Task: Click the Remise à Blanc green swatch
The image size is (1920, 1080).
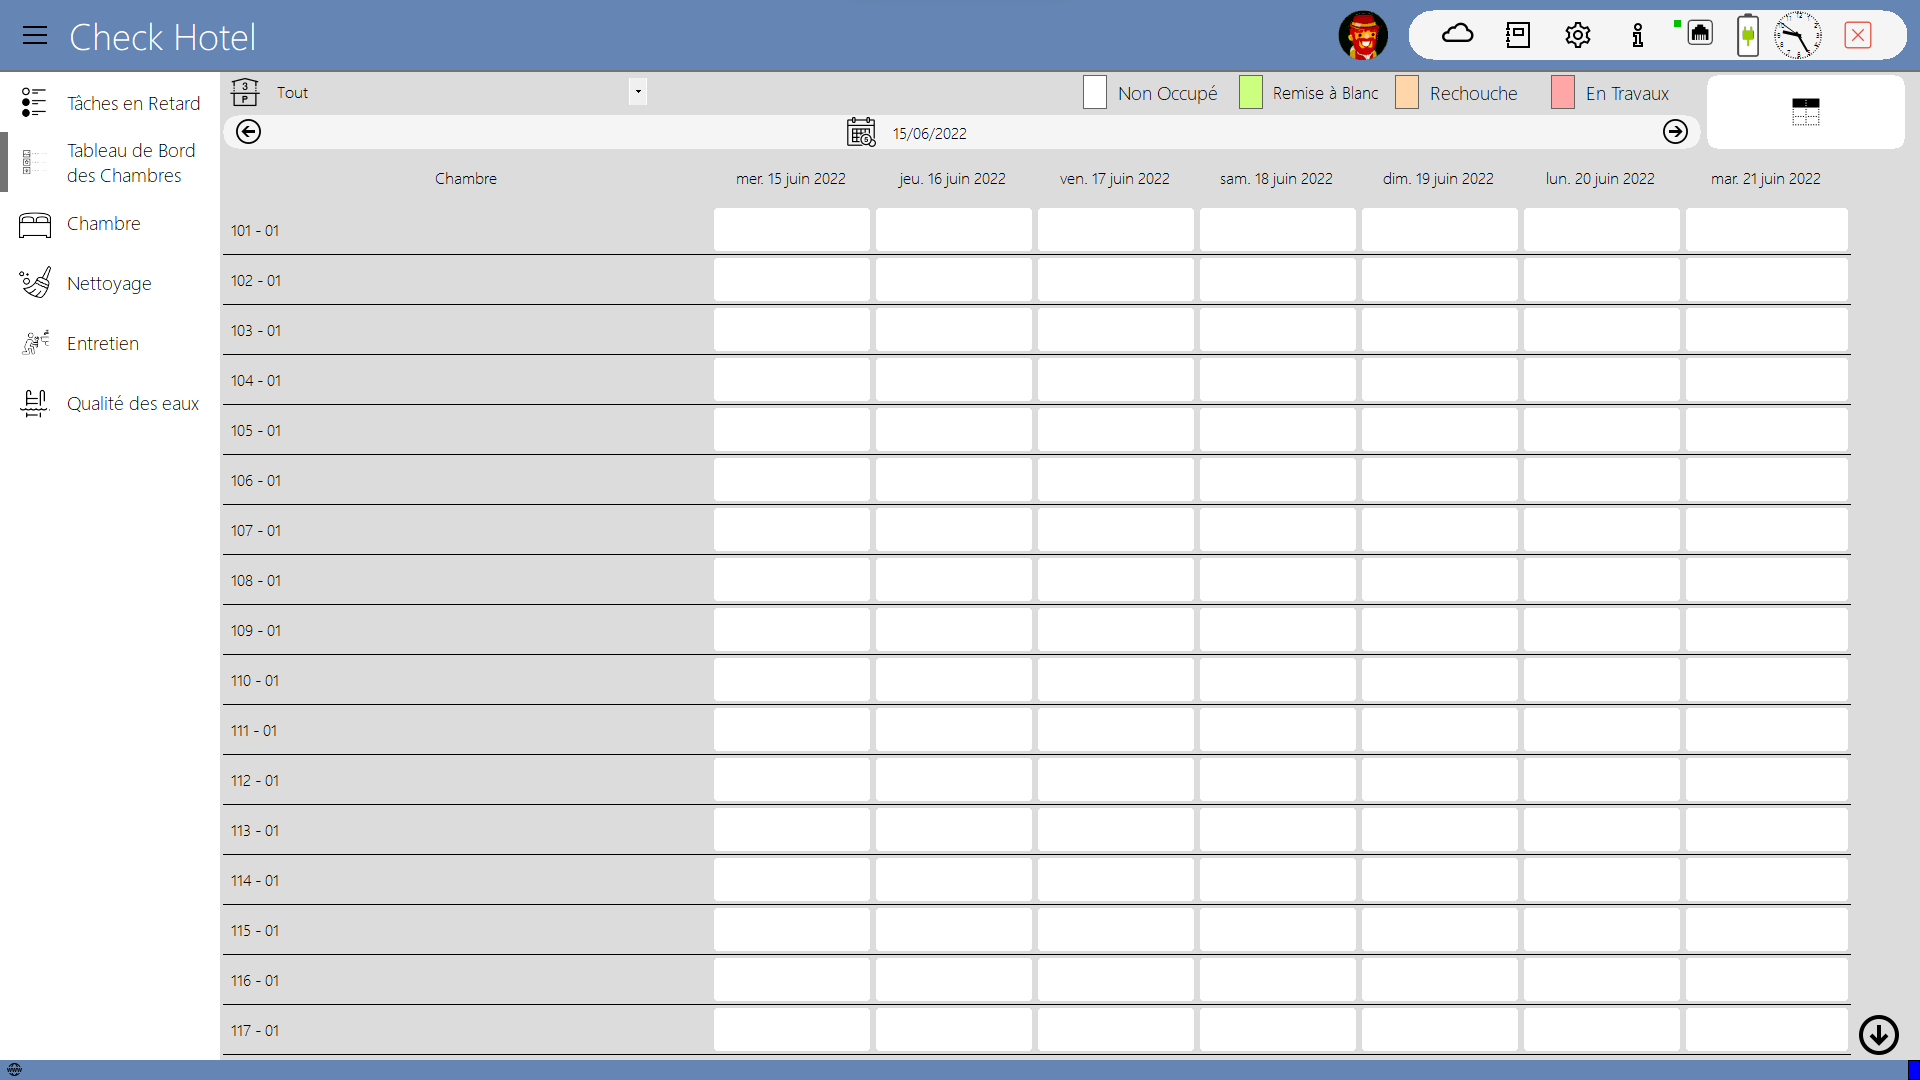Action: point(1251,92)
